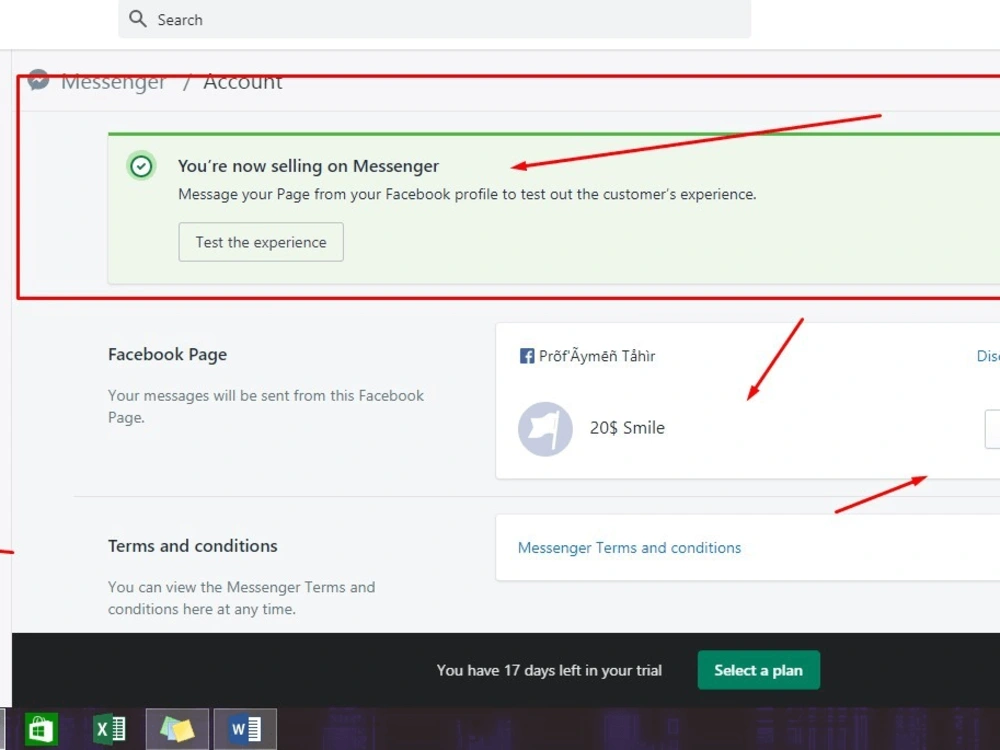The height and width of the screenshot is (750, 1000).
Task: Open the Messenger breadcrumb link
Action: (114, 82)
